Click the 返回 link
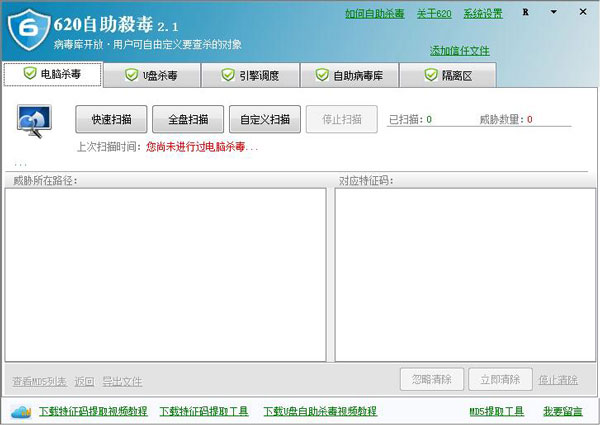Screen dimensions: 600x425 click(84, 381)
